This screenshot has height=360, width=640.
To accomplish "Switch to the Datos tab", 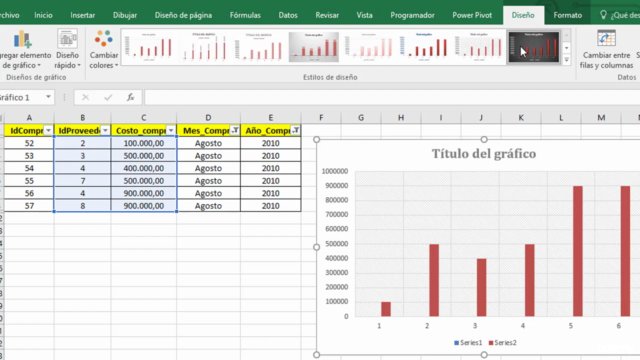I will point(288,15).
